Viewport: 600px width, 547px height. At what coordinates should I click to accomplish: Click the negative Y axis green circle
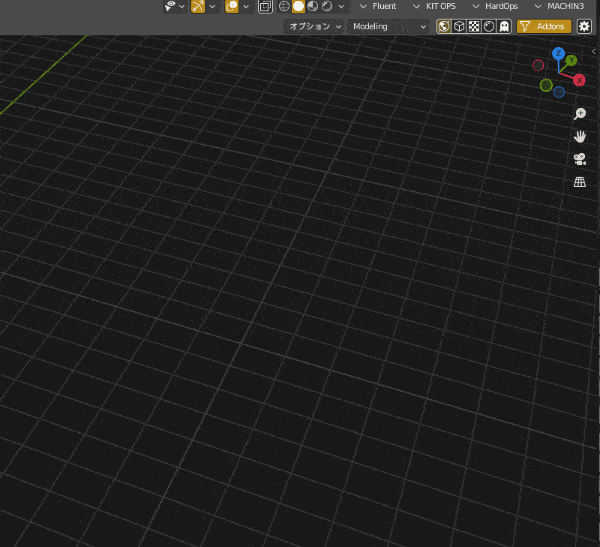coord(546,85)
